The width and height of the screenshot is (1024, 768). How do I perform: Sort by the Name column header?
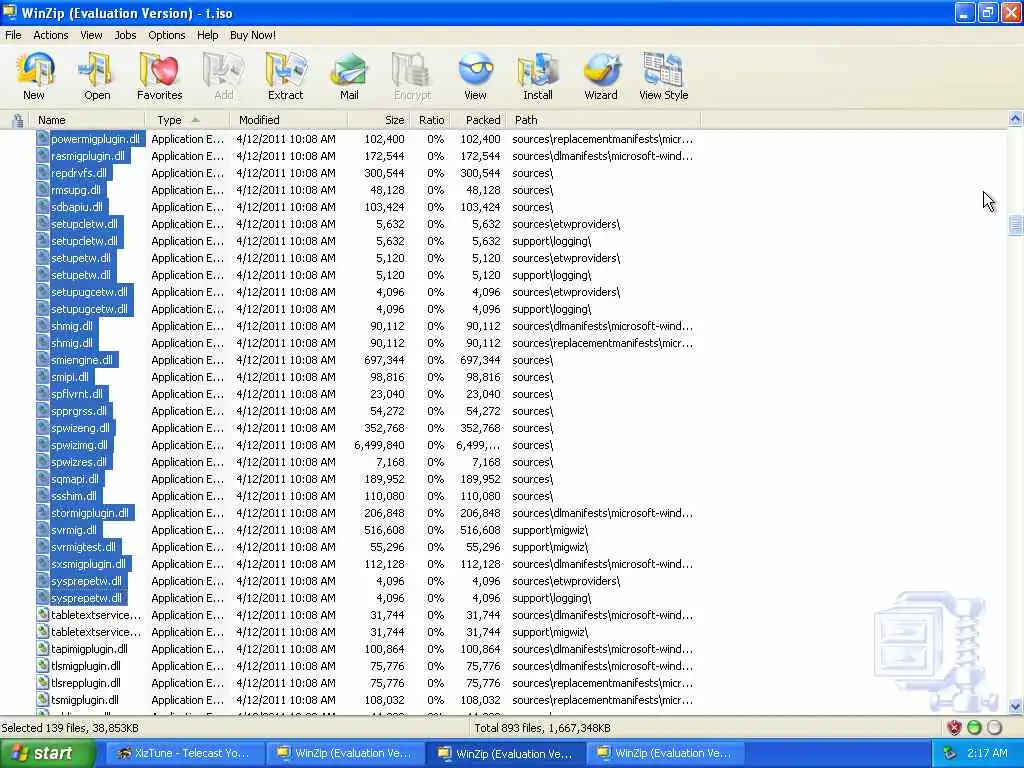pos(88,120)
